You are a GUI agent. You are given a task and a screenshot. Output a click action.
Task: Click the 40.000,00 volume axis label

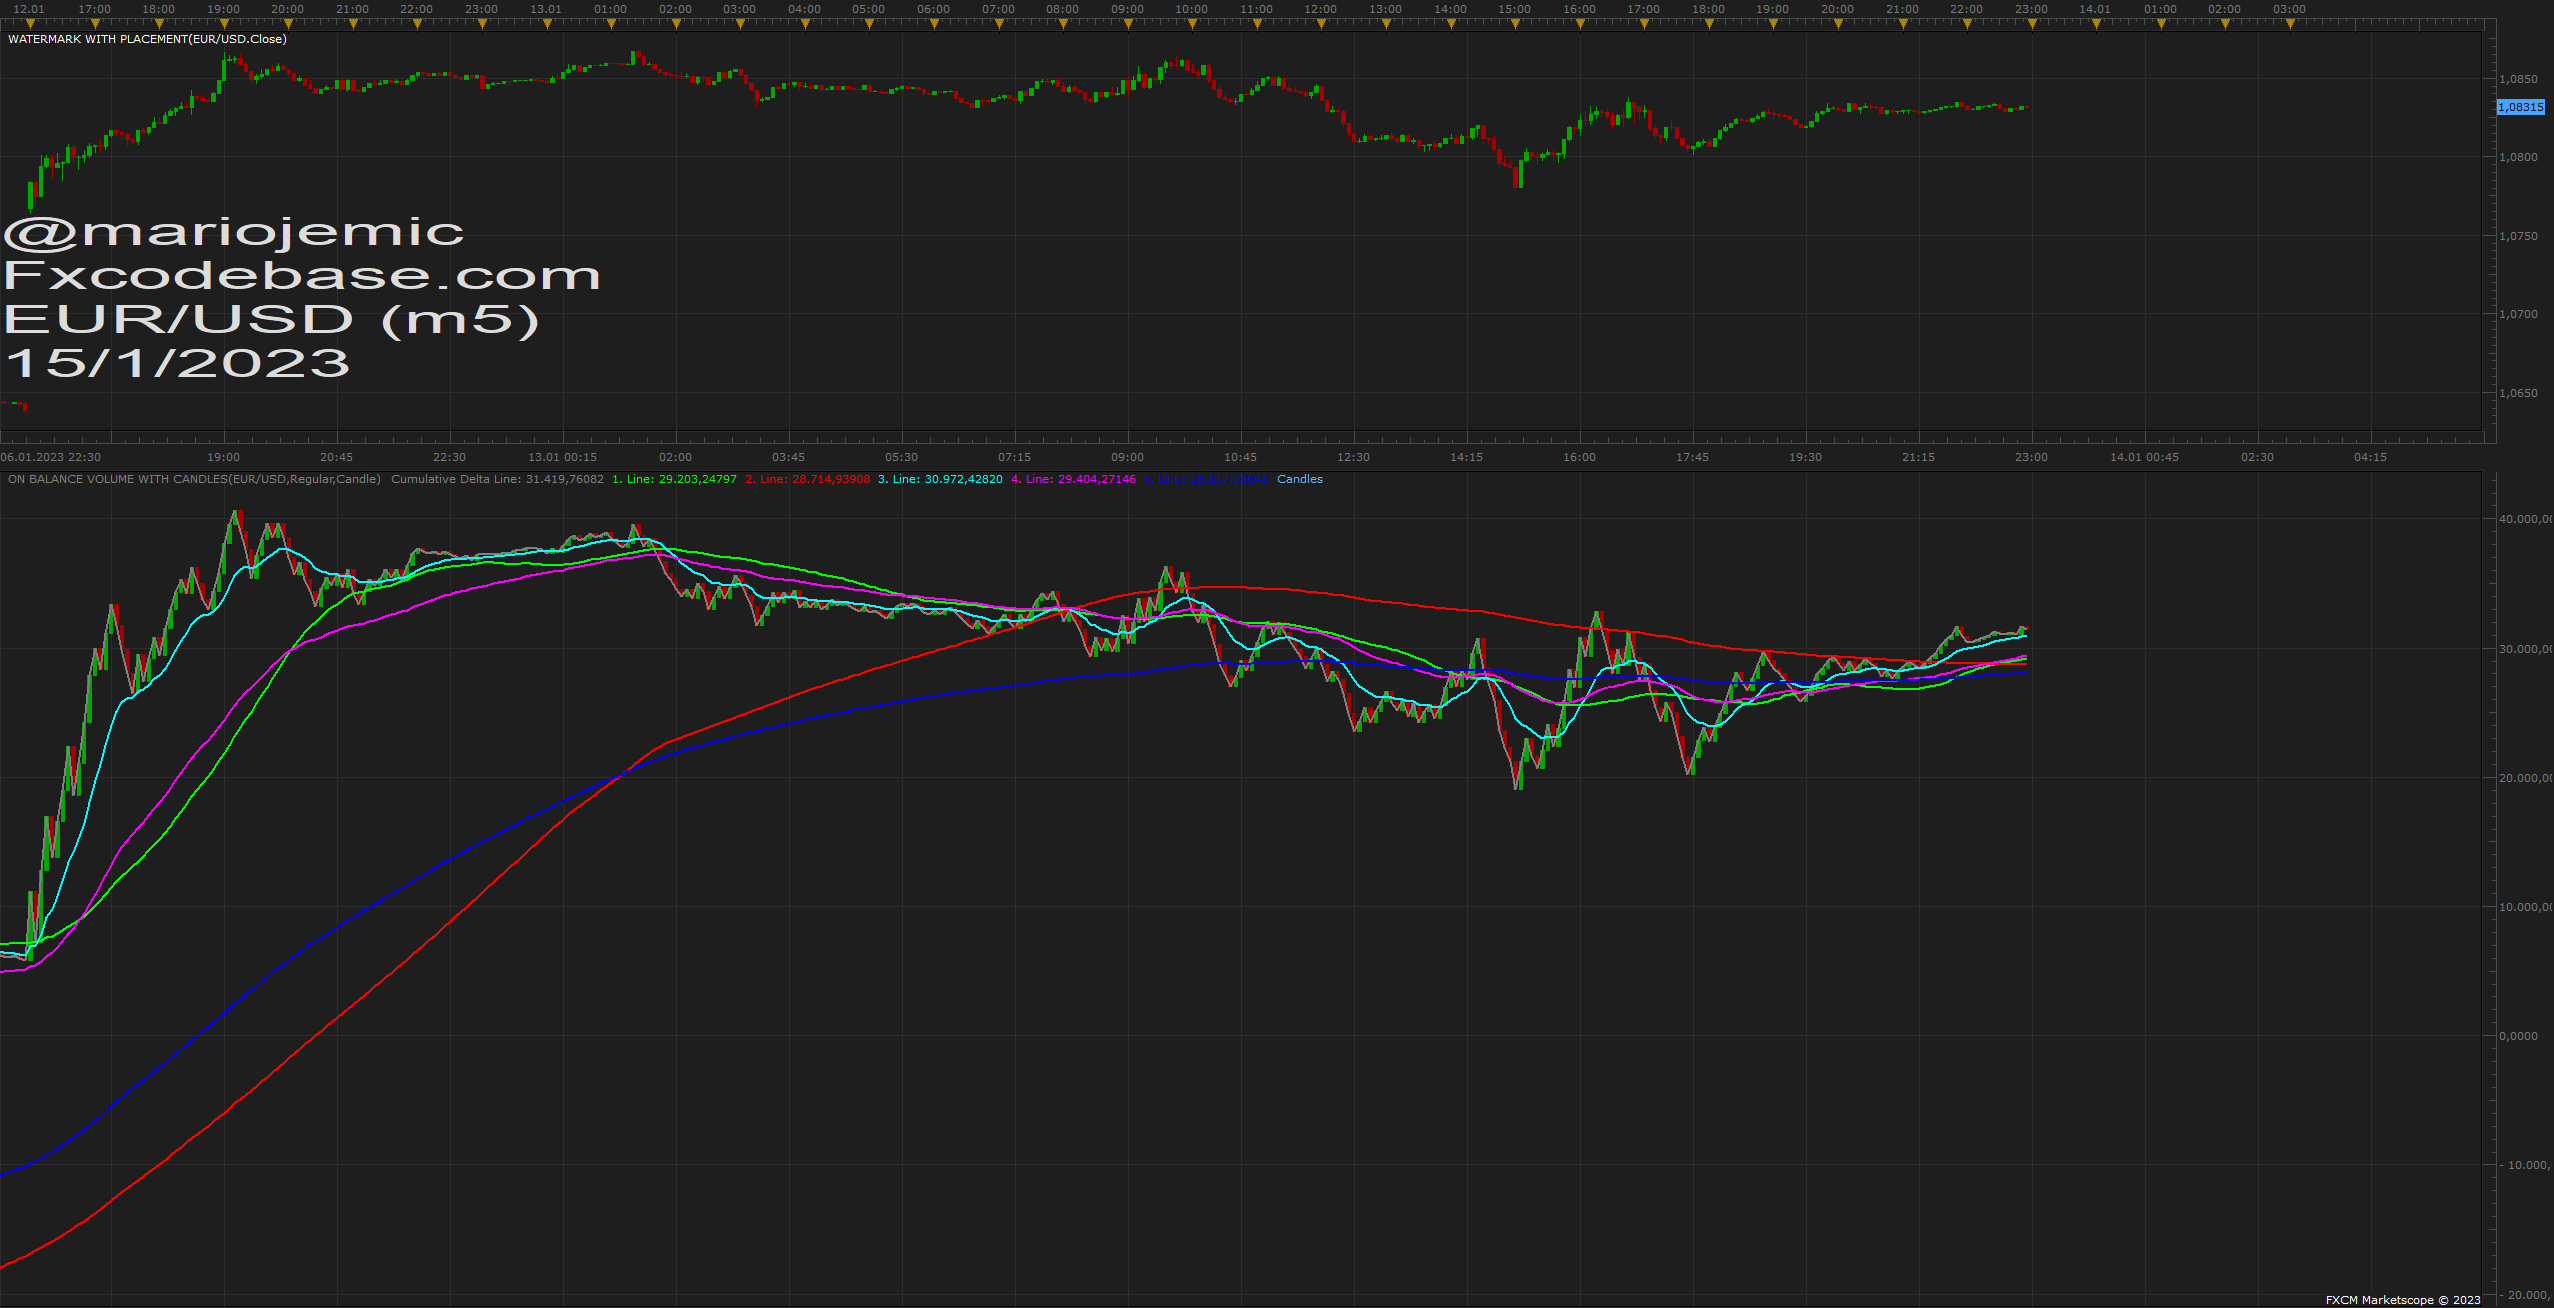2525,519
